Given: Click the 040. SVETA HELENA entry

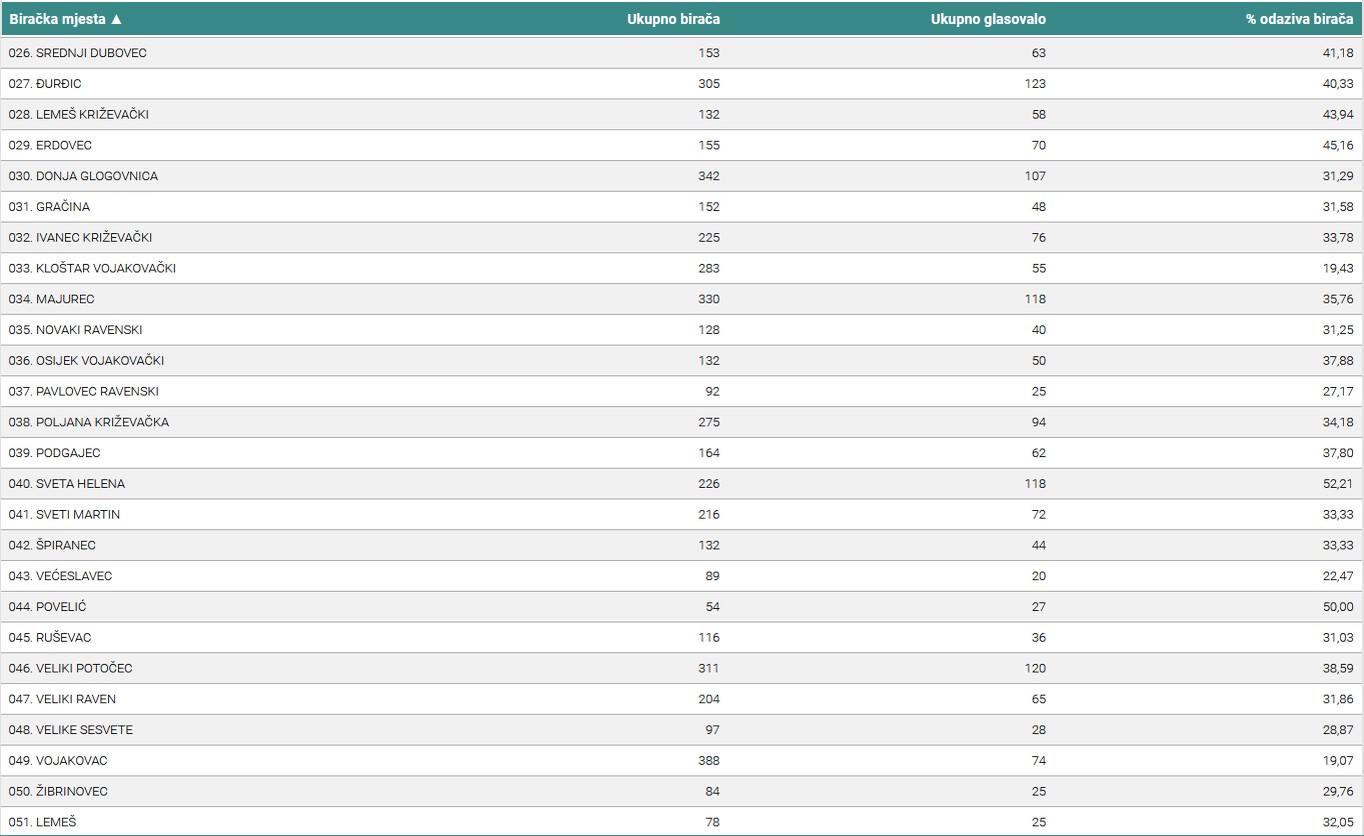Looking at the screenshot, I should pos(66,484).
